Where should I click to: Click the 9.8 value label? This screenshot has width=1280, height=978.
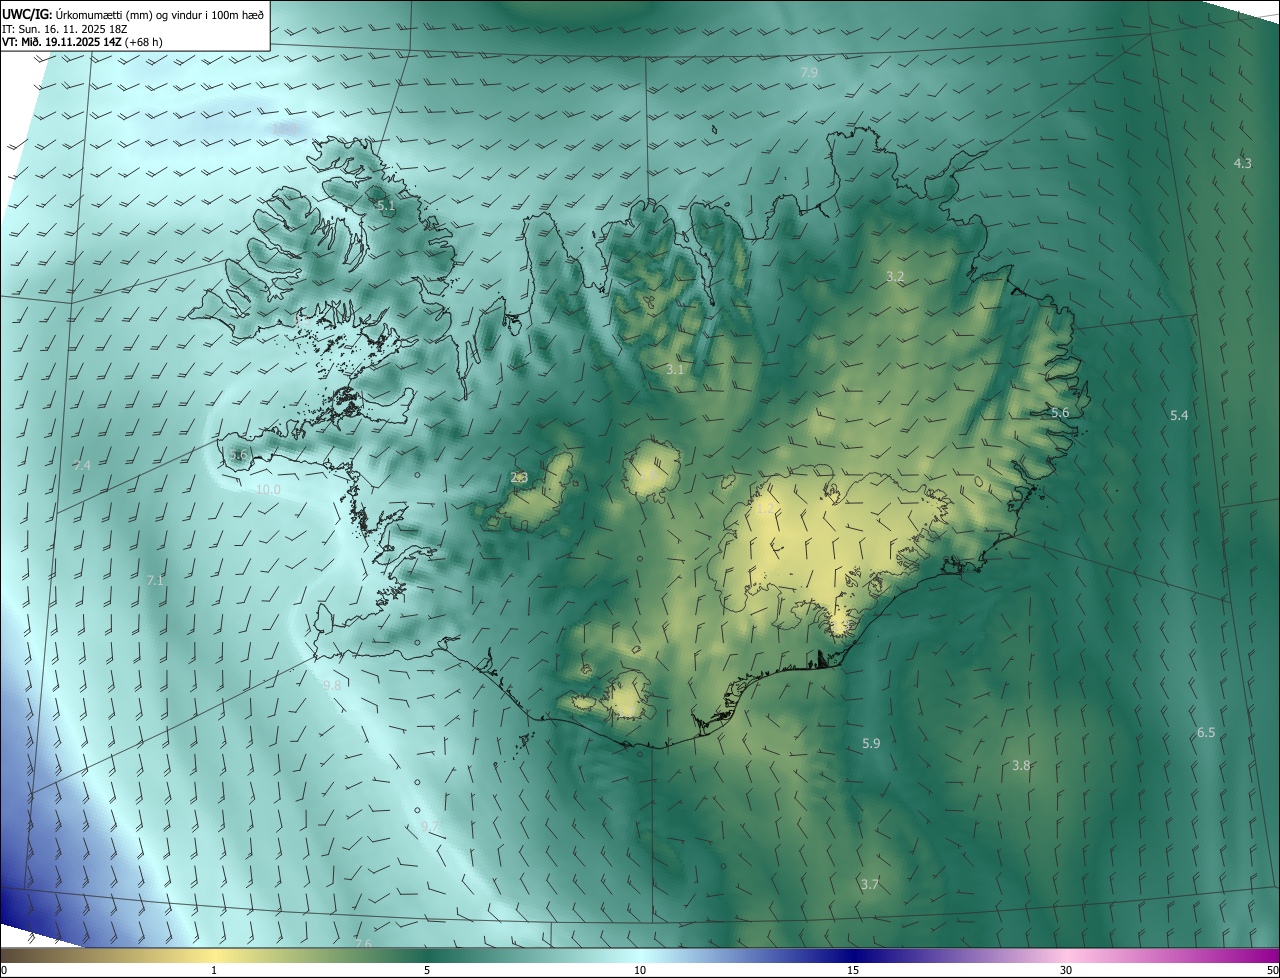(x=332, y=685)
